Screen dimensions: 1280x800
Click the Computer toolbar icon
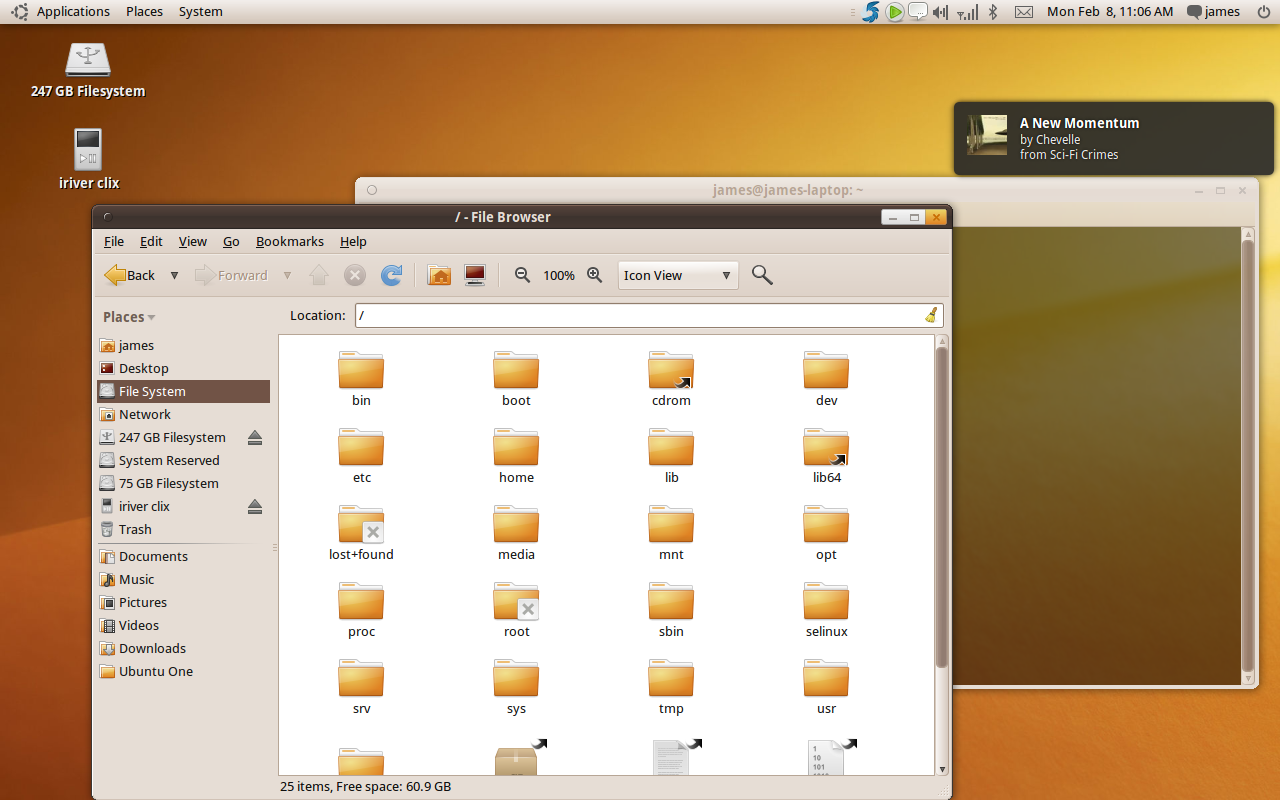(x=475, y=275)
